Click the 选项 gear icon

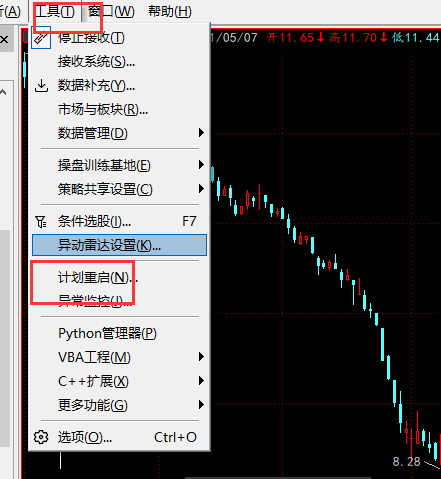pyautogui.click(x=41, y=437)
